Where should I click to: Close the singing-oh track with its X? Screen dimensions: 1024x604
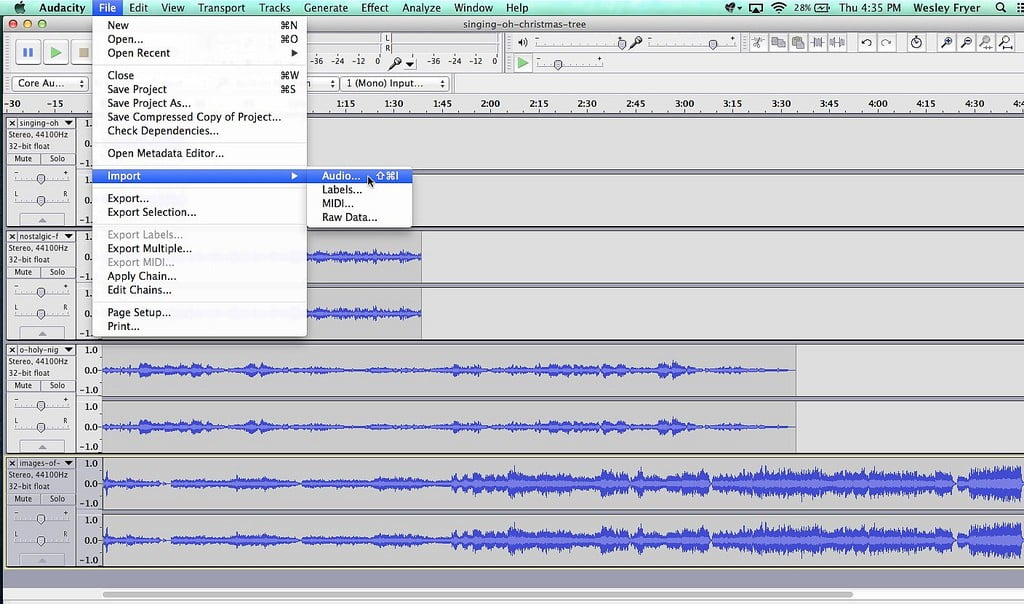(x=12, y=123)
